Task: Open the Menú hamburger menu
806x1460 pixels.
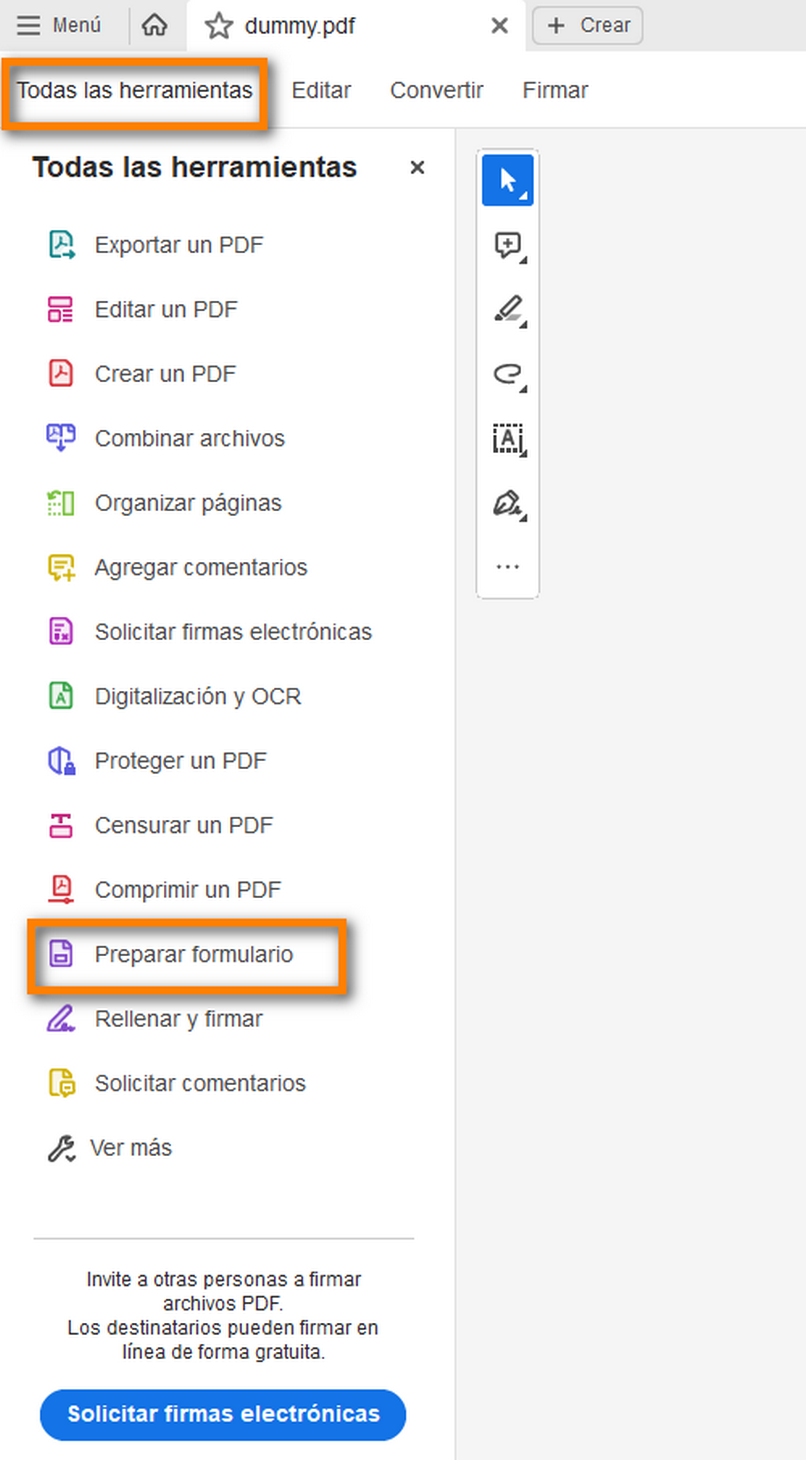Action: [x=62, y=25]
